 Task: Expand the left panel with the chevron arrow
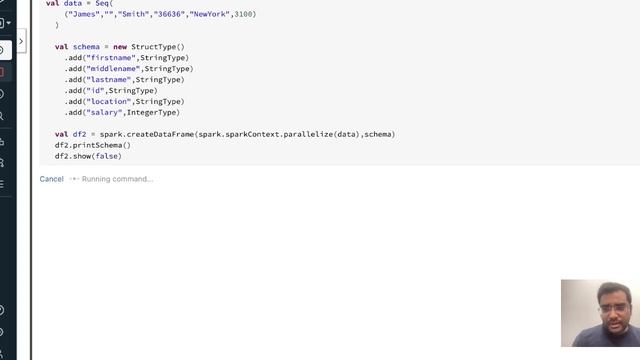click(x=21, y=41)
